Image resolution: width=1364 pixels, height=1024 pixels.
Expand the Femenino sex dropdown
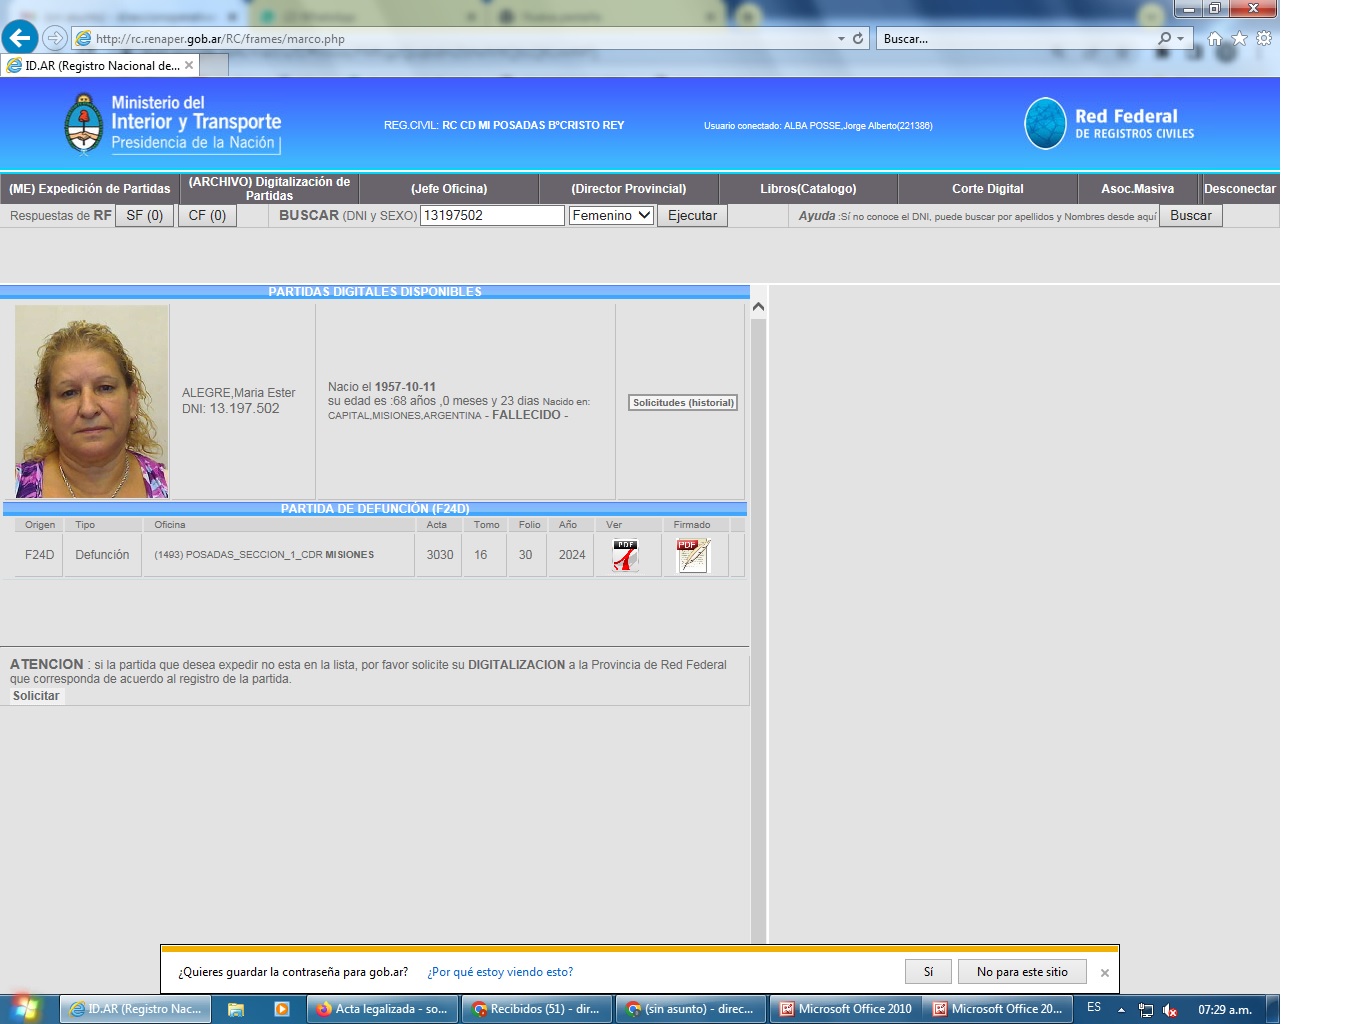611,215
